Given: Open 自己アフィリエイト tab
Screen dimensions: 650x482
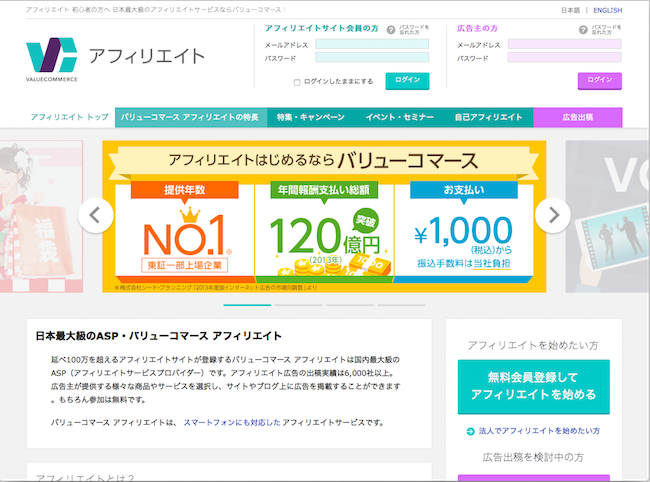Looking at the screenshot, I should pos(489,117).
